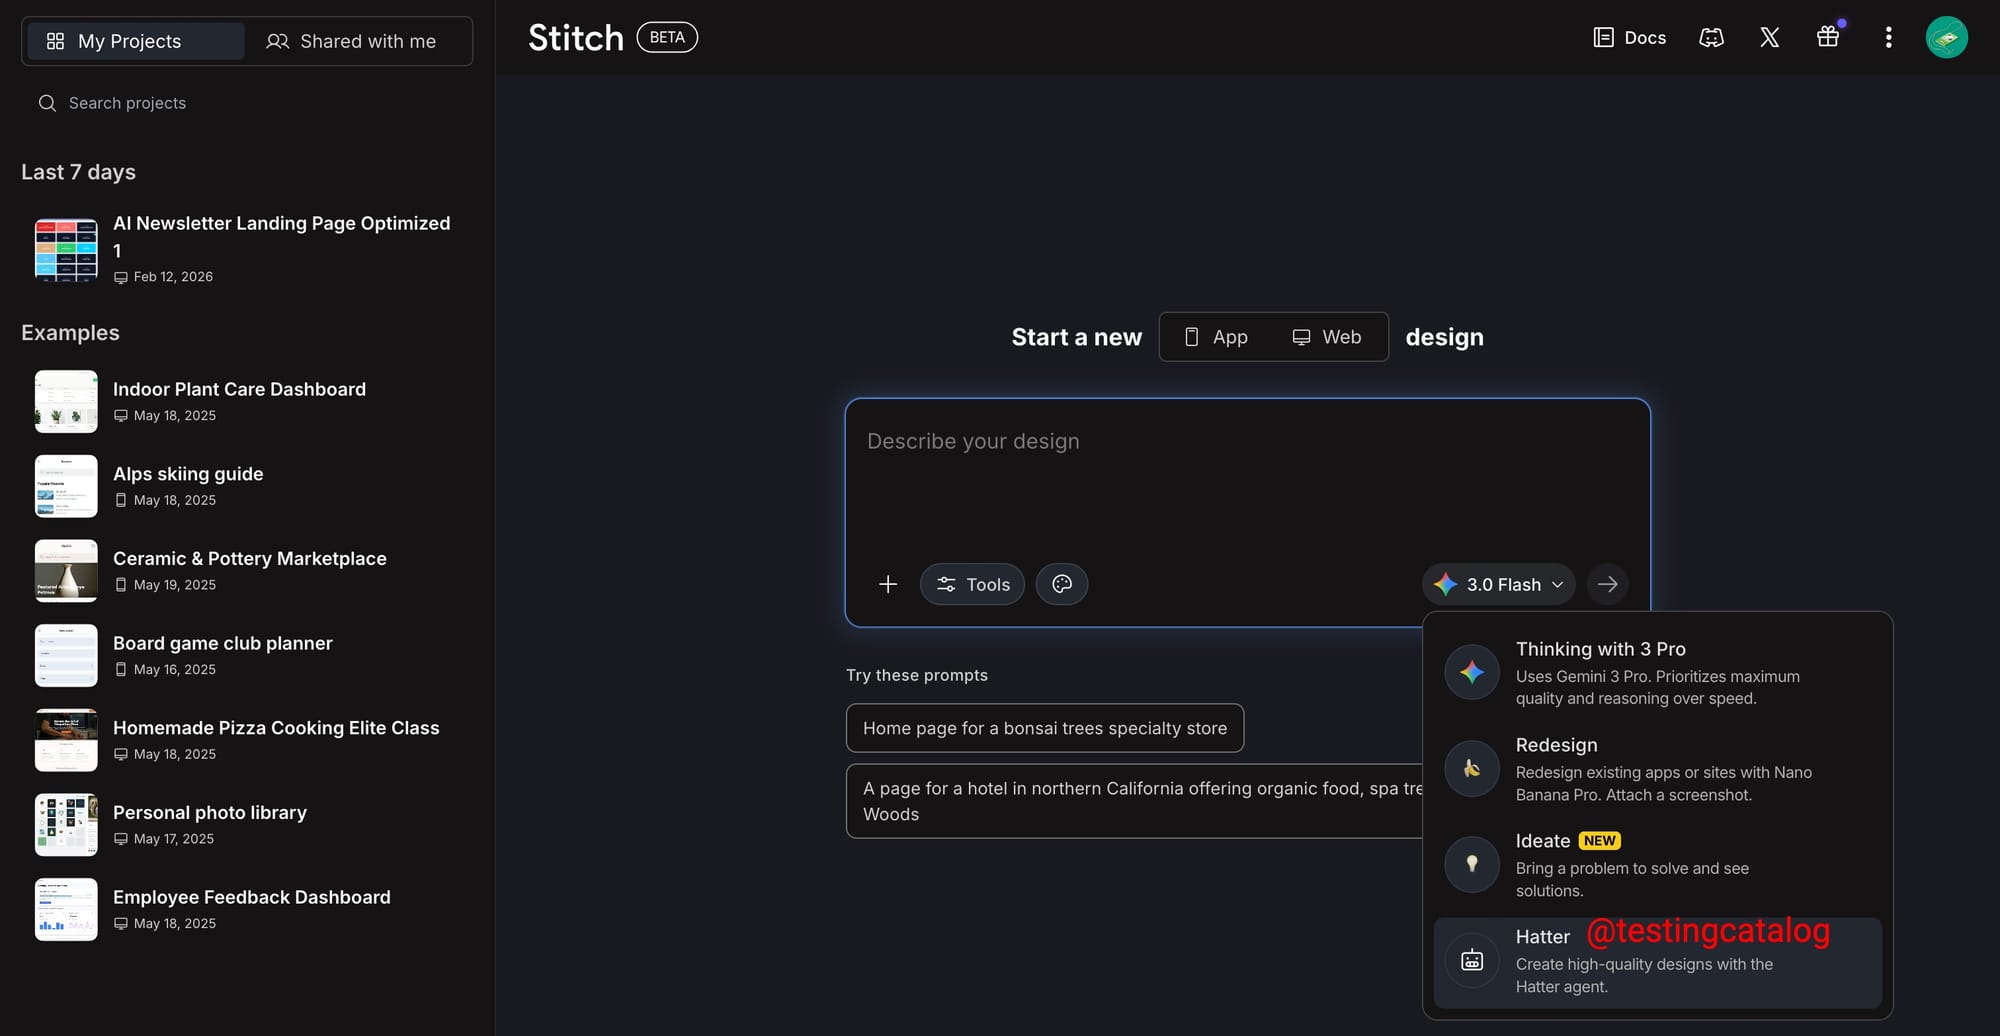Viewport: 2000px width, 1036px height.
Task: Open the Alps skiing guide project thumbnail
Action: 66,486
